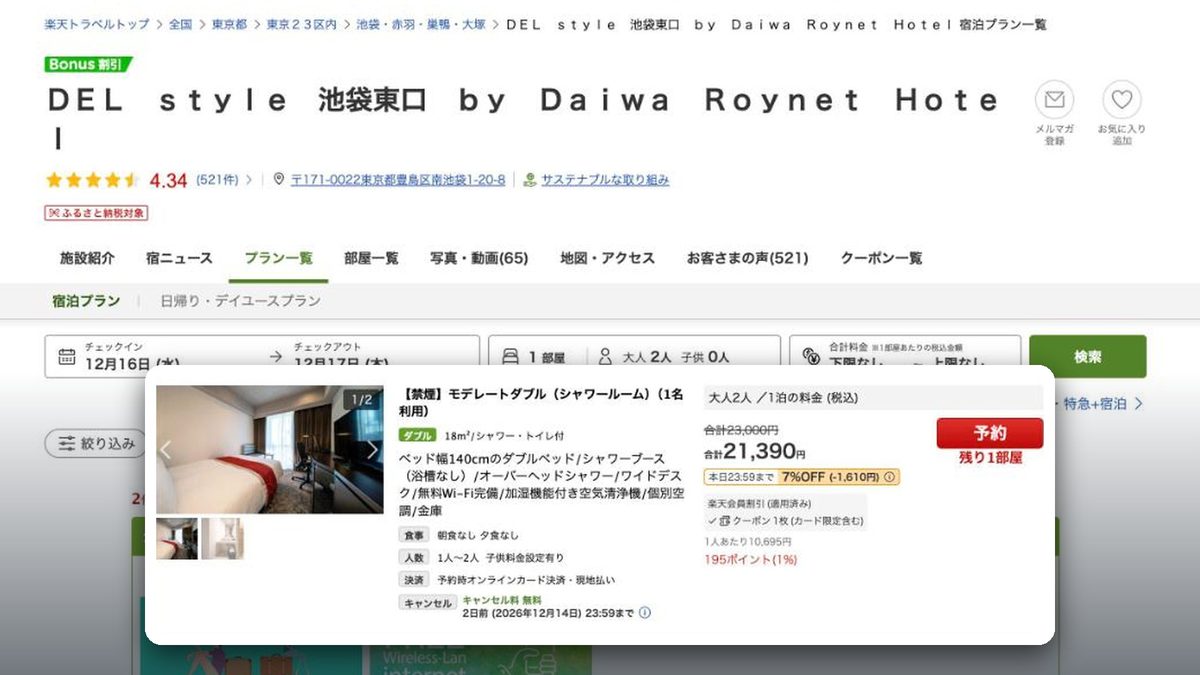The height and width of the screenshot is (675, 1200).
Task: Click the main room photo
Action: (x=270, y=449)
